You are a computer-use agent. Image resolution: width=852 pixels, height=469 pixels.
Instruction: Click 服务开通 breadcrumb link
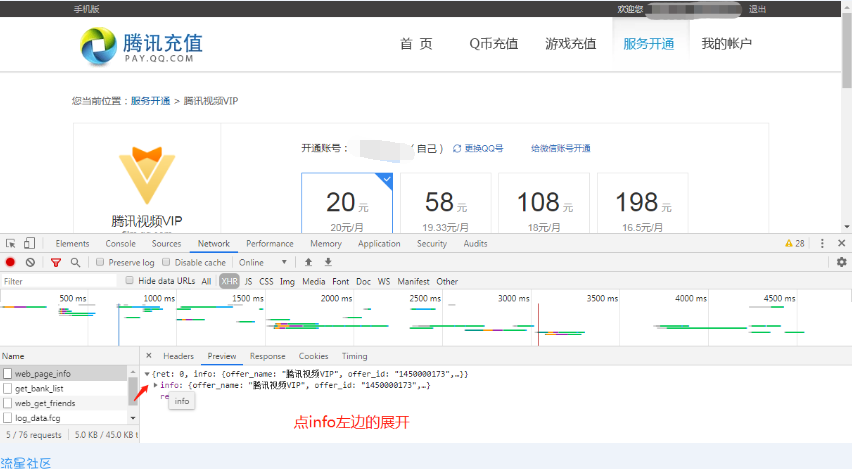(x=151, y=101)
